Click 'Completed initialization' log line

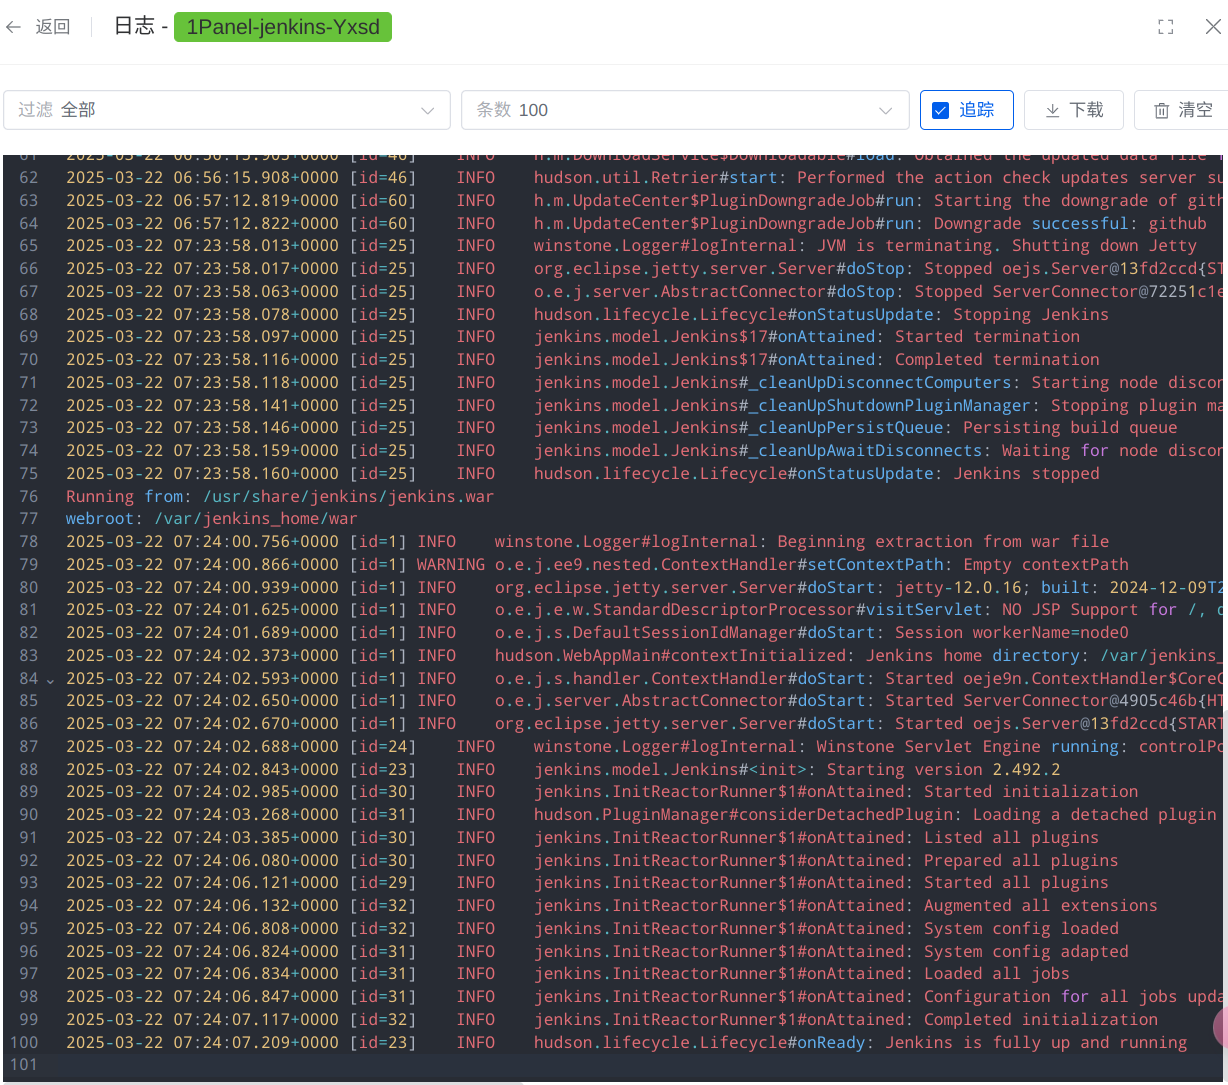pyautogui.click(x=612, y=1020)
